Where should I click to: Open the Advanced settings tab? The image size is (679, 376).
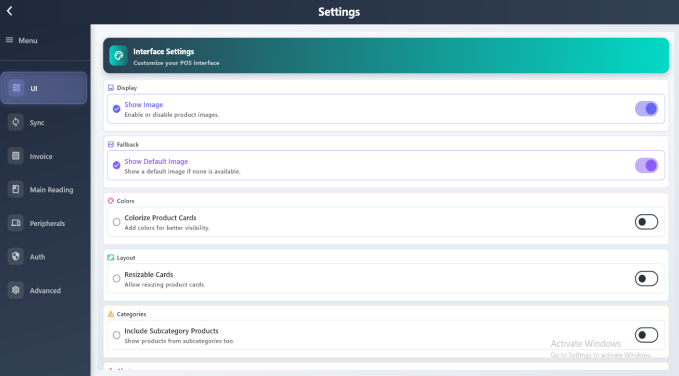[44, 290]
